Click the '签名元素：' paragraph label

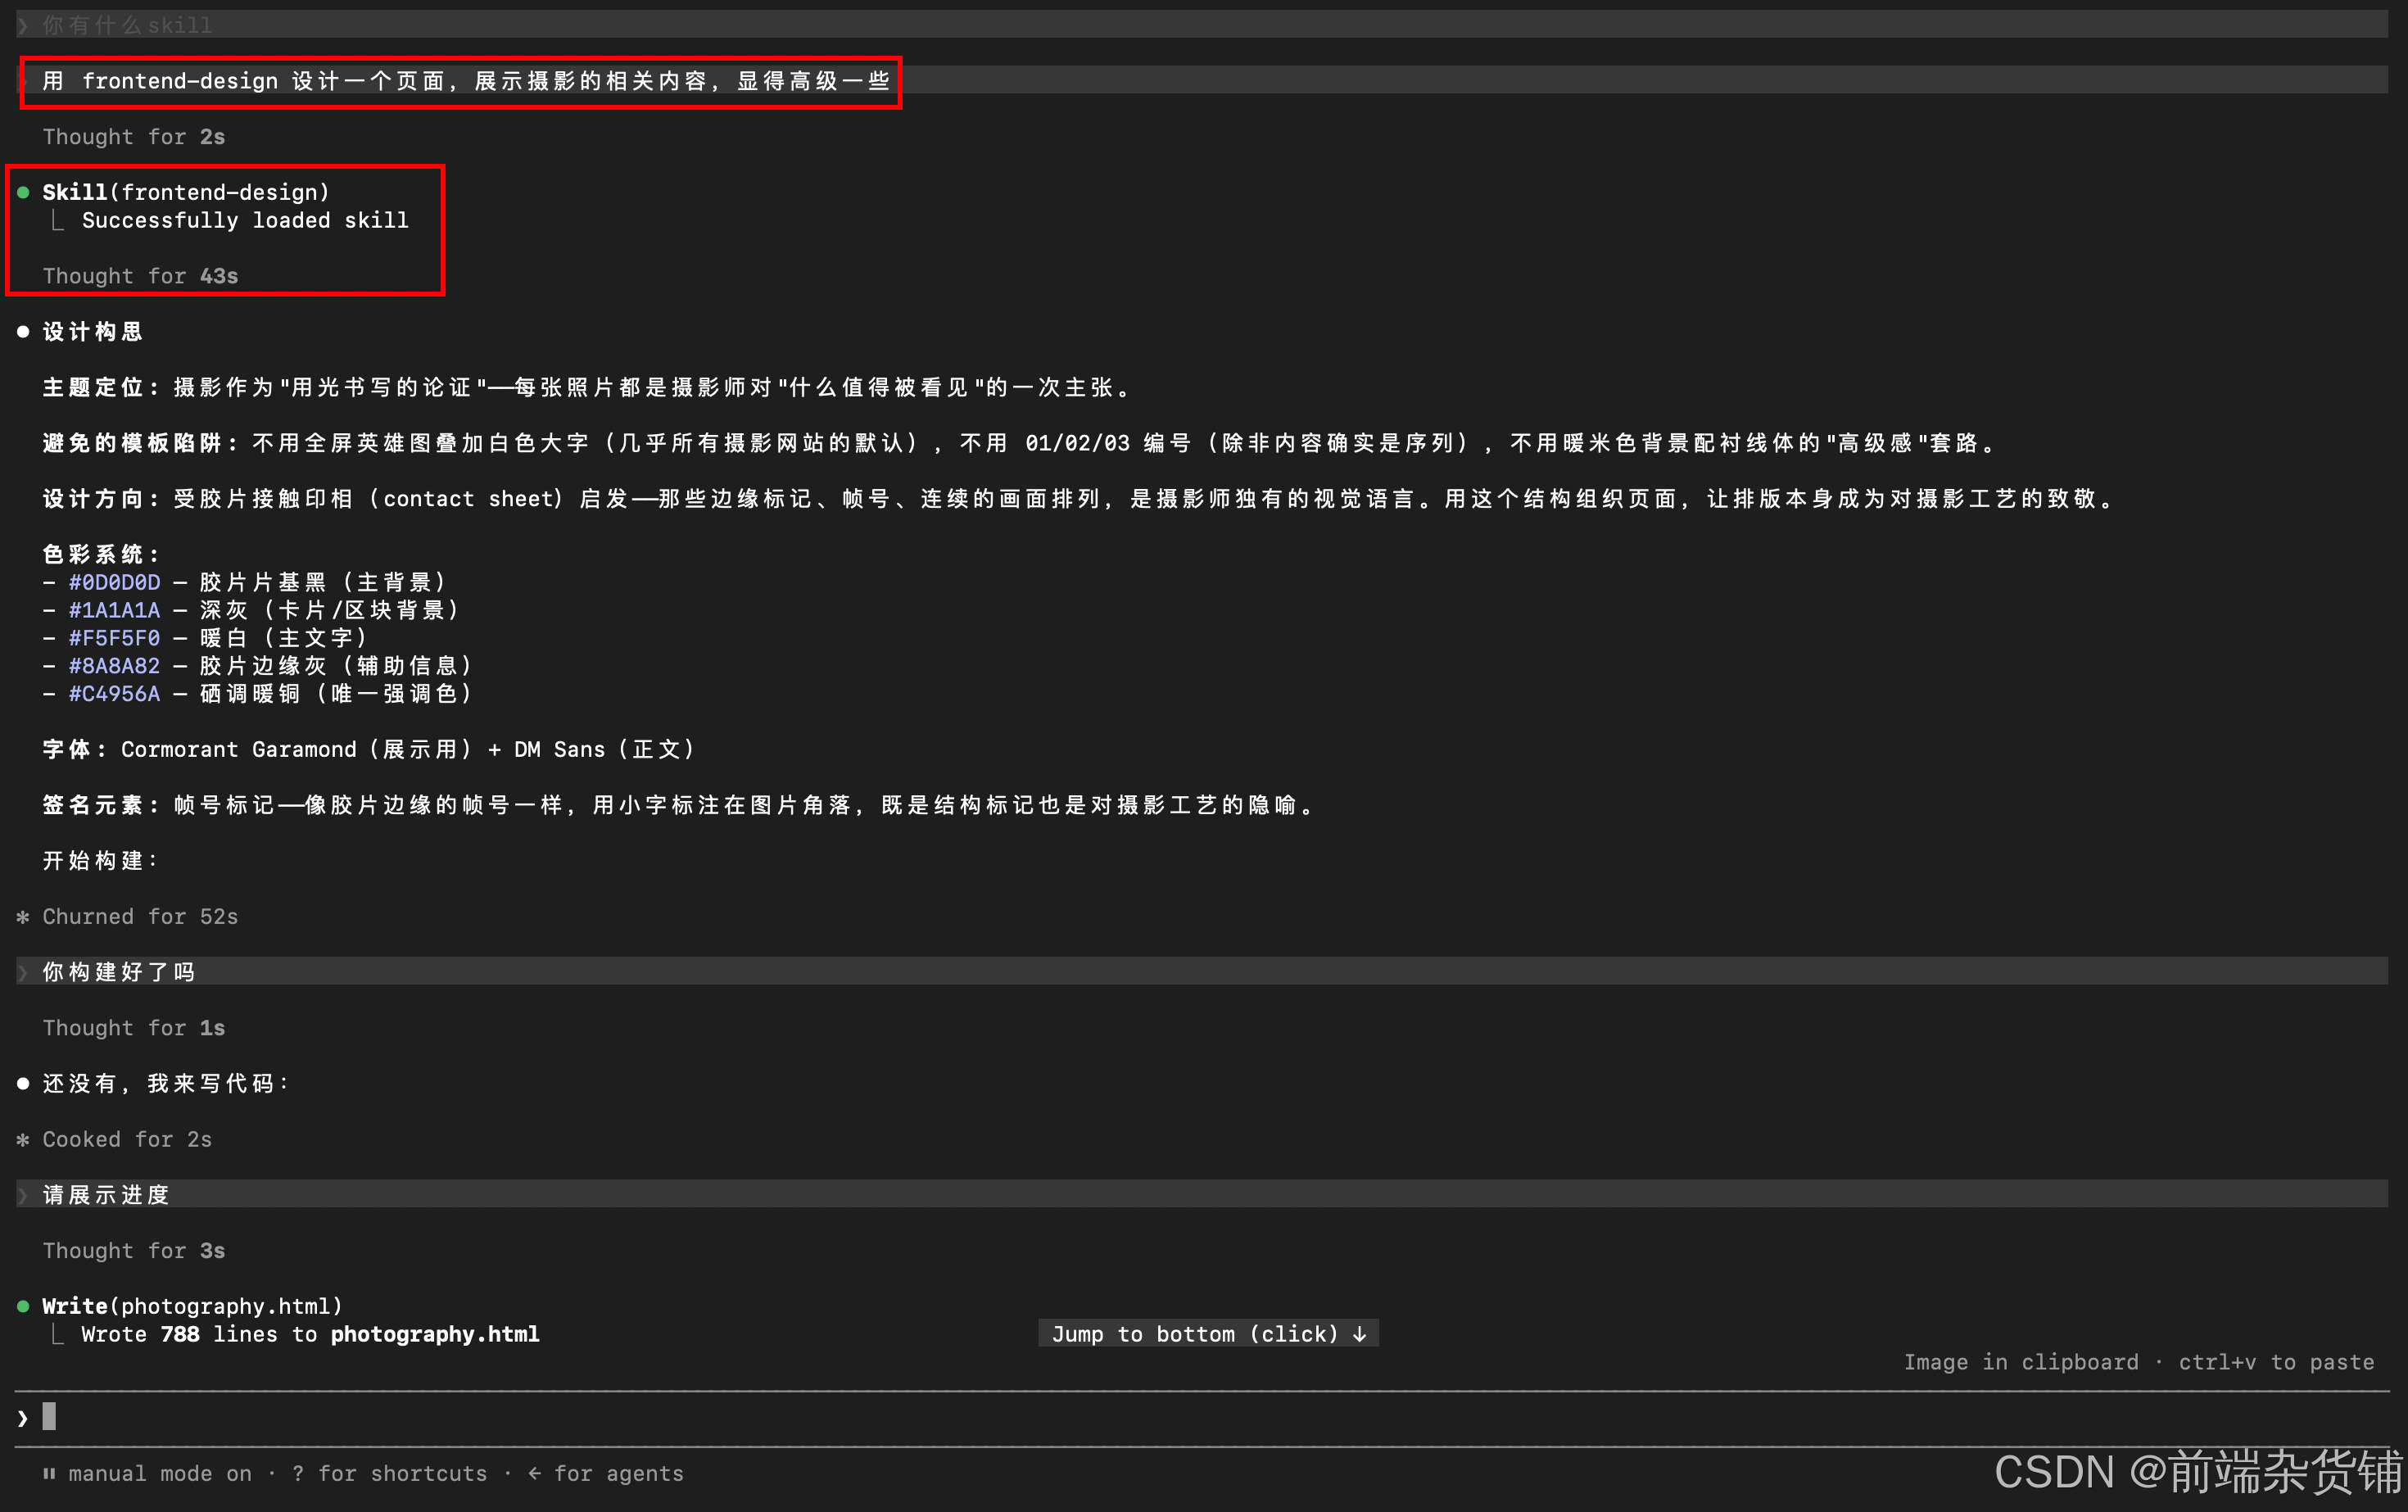[101, 805]
